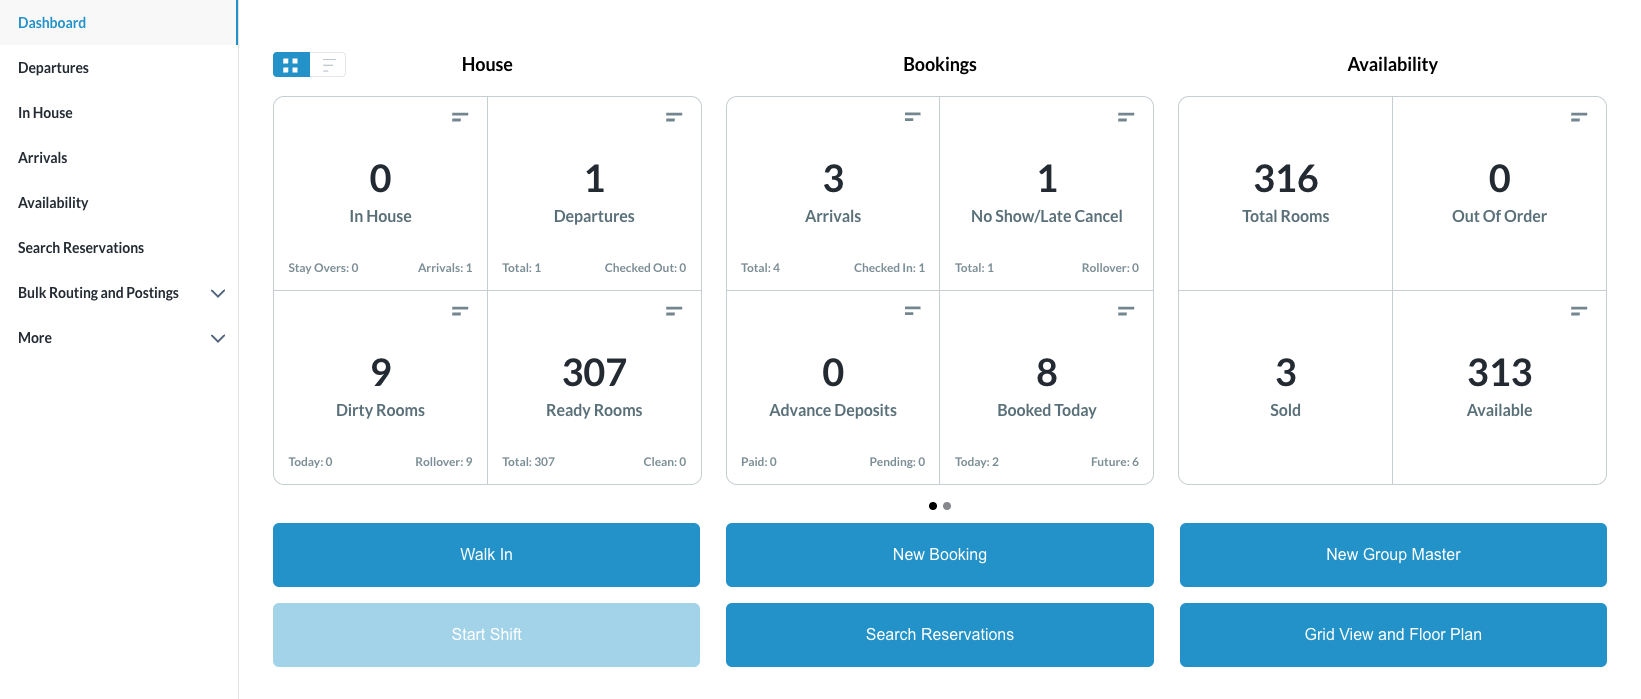This screenshot has width=1641, height=699.
Task: Open Grid View and Floor Plan
Action: 1393,635
